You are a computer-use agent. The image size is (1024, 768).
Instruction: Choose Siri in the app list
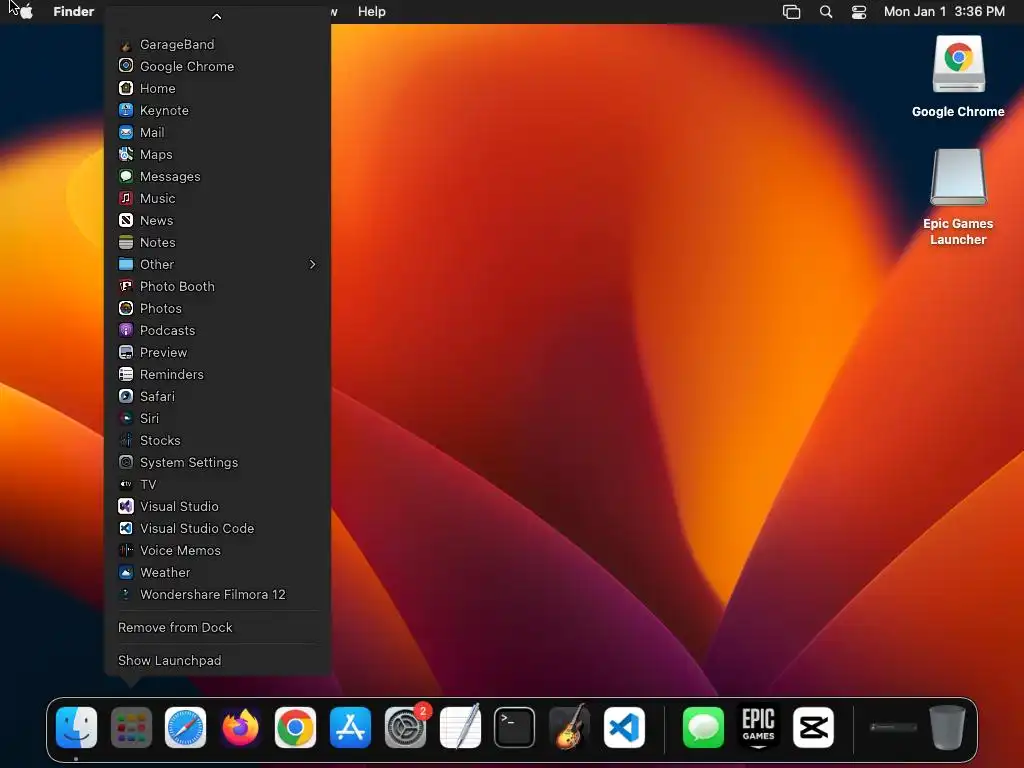coord(217,419)
